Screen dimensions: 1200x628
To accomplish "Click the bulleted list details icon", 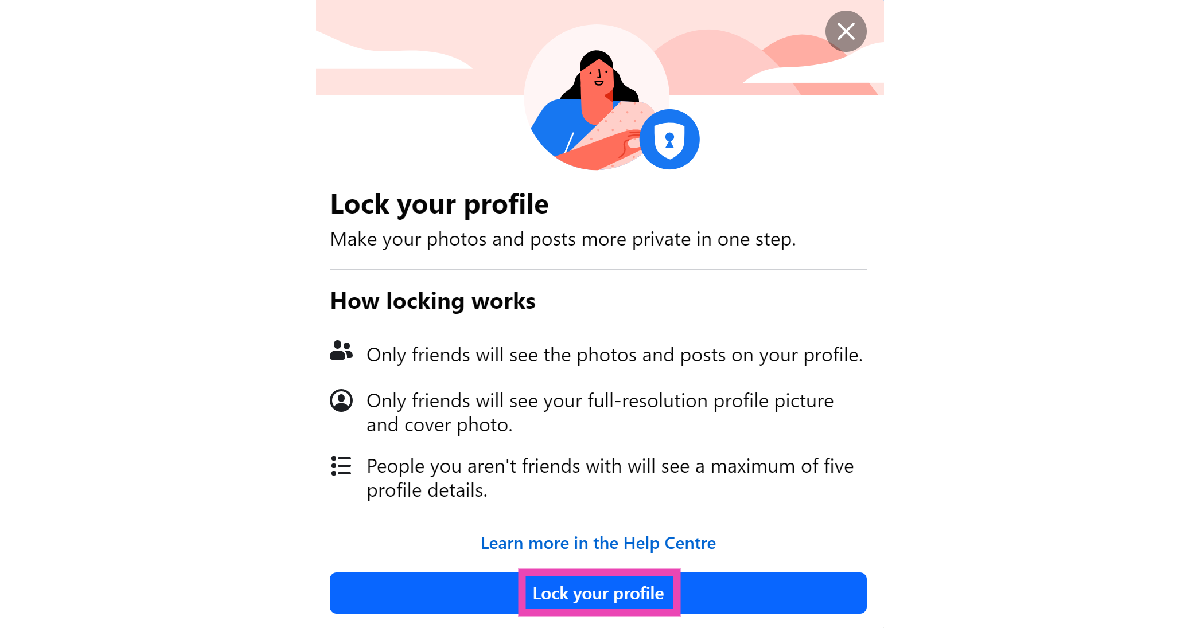I will coord(341,466).
